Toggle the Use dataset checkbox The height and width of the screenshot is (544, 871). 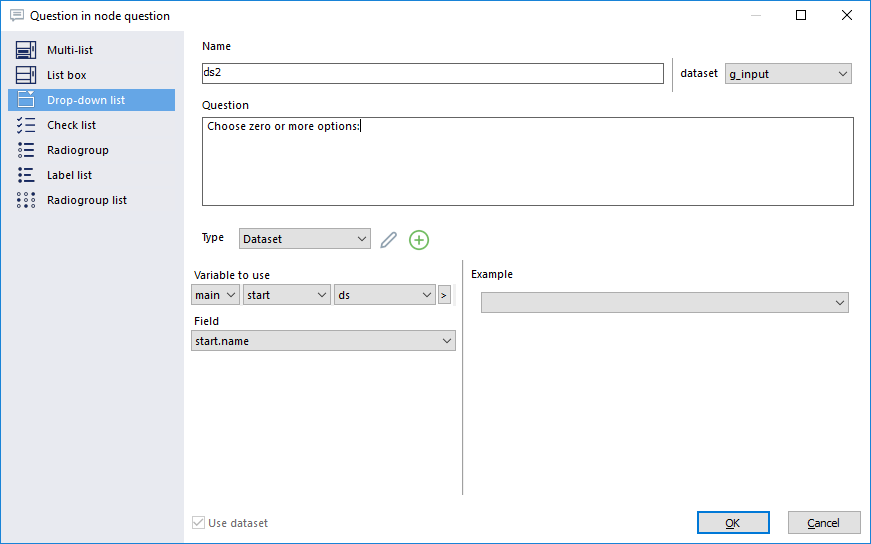198,523
